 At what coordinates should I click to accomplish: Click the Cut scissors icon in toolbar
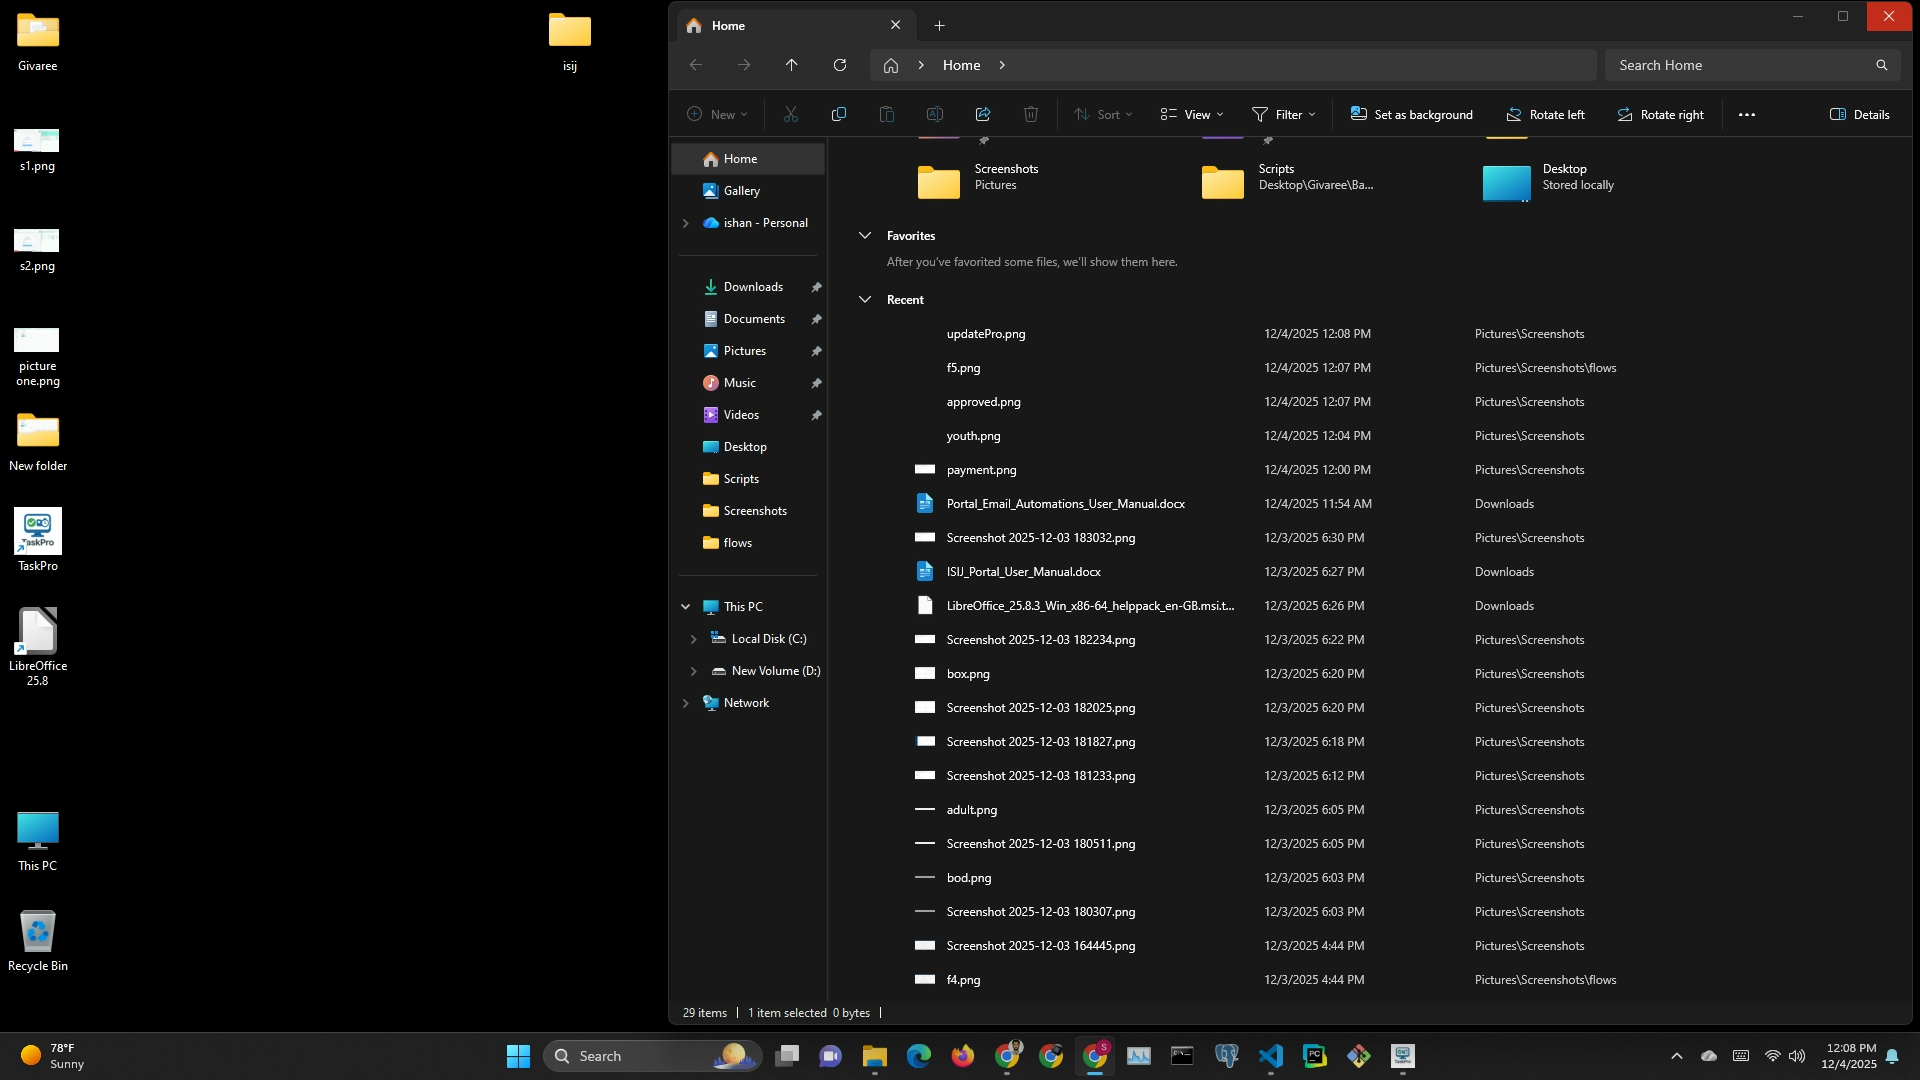791,115
